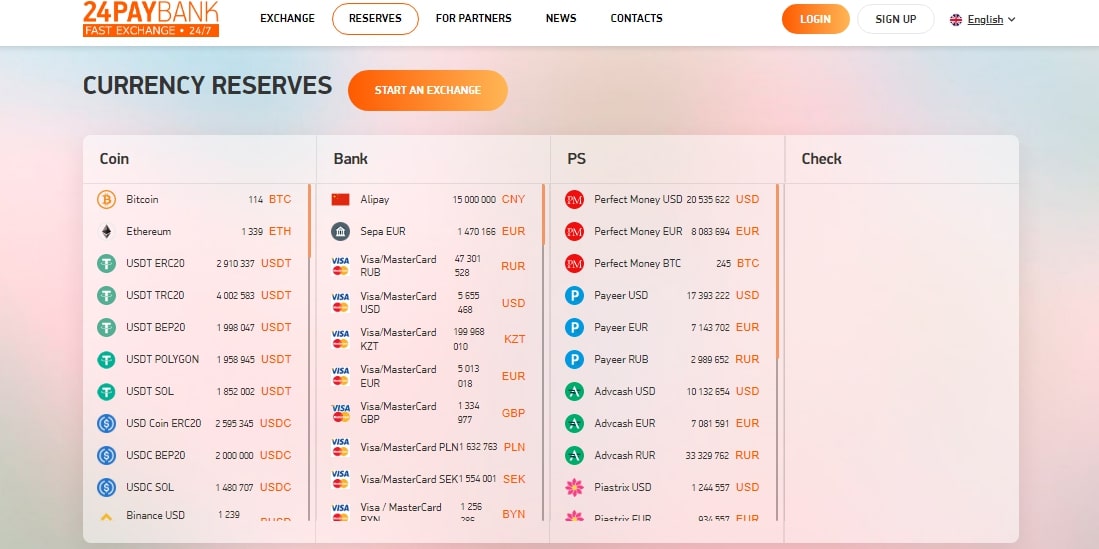Viewport: 1099px width, 549px height.
Task: Click the Alipay CNY currency code
Action: (x=513, y=200)
